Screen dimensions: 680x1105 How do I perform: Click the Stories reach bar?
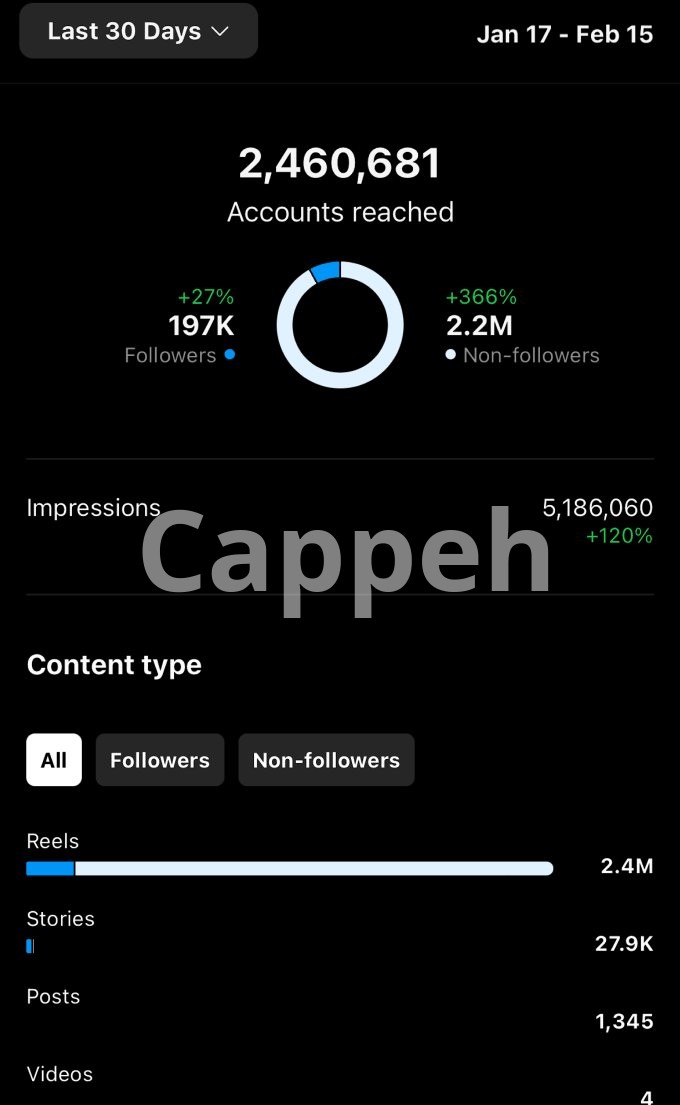click(x=30, y=945)
